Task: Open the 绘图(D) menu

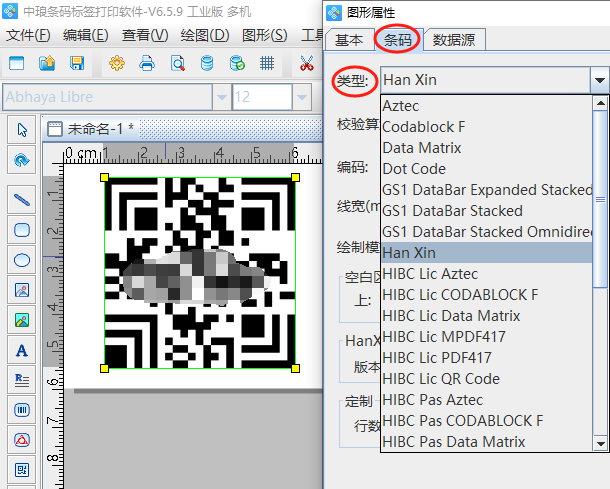Action: click(x=206, y=35)
